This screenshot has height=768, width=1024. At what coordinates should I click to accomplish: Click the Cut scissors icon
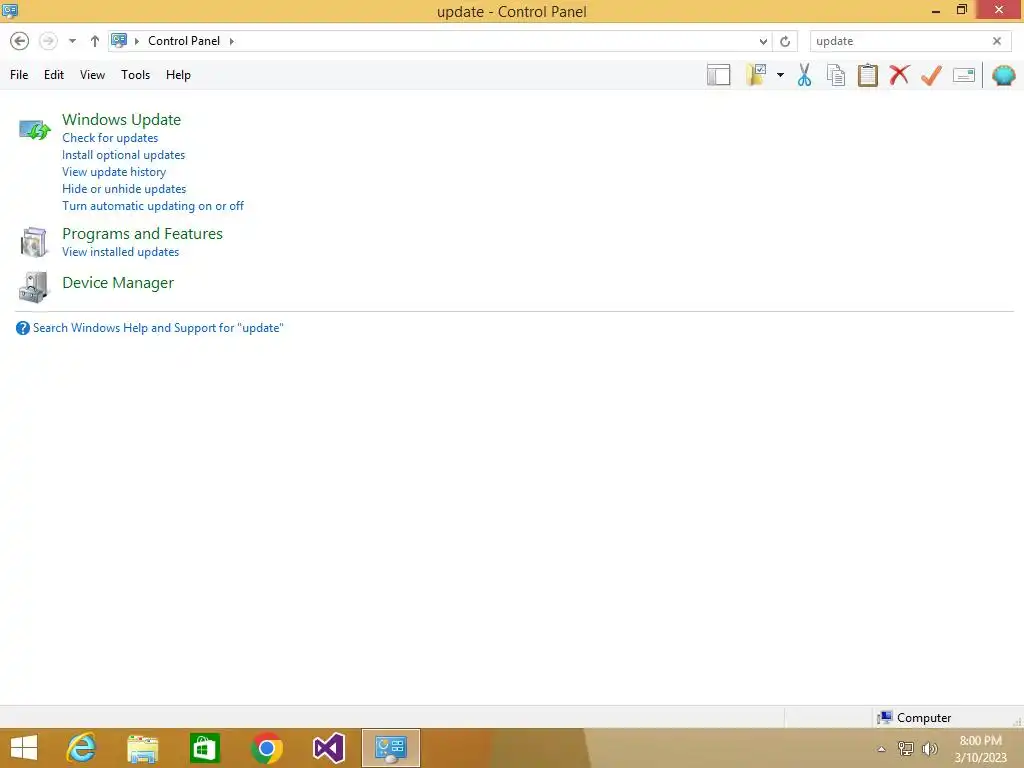coord(805,75)
